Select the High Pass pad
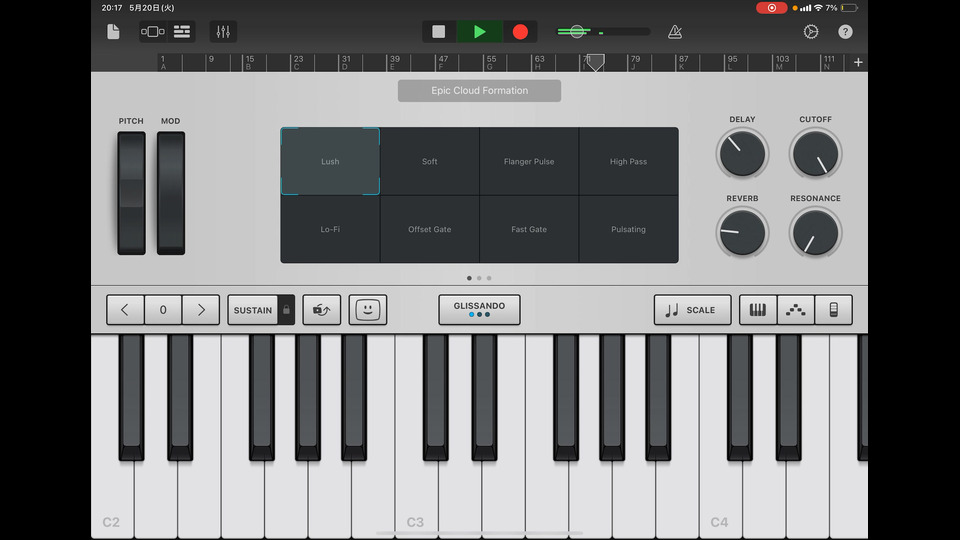The height and width of the screenshot is (540, 960). point(628,162)
